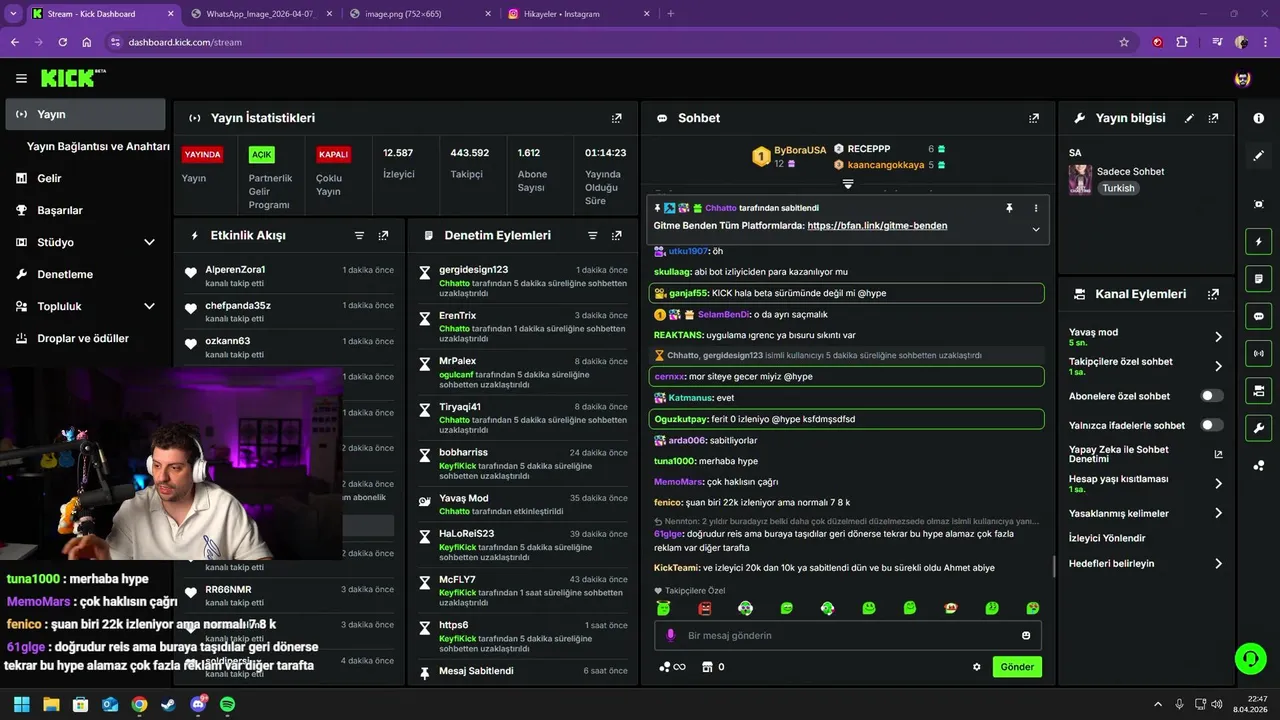The width and height of the screenshot is (1280, 720).
Task: Click the info icon in right rail
Action: pyautogui.click(x=1258, y=118)
